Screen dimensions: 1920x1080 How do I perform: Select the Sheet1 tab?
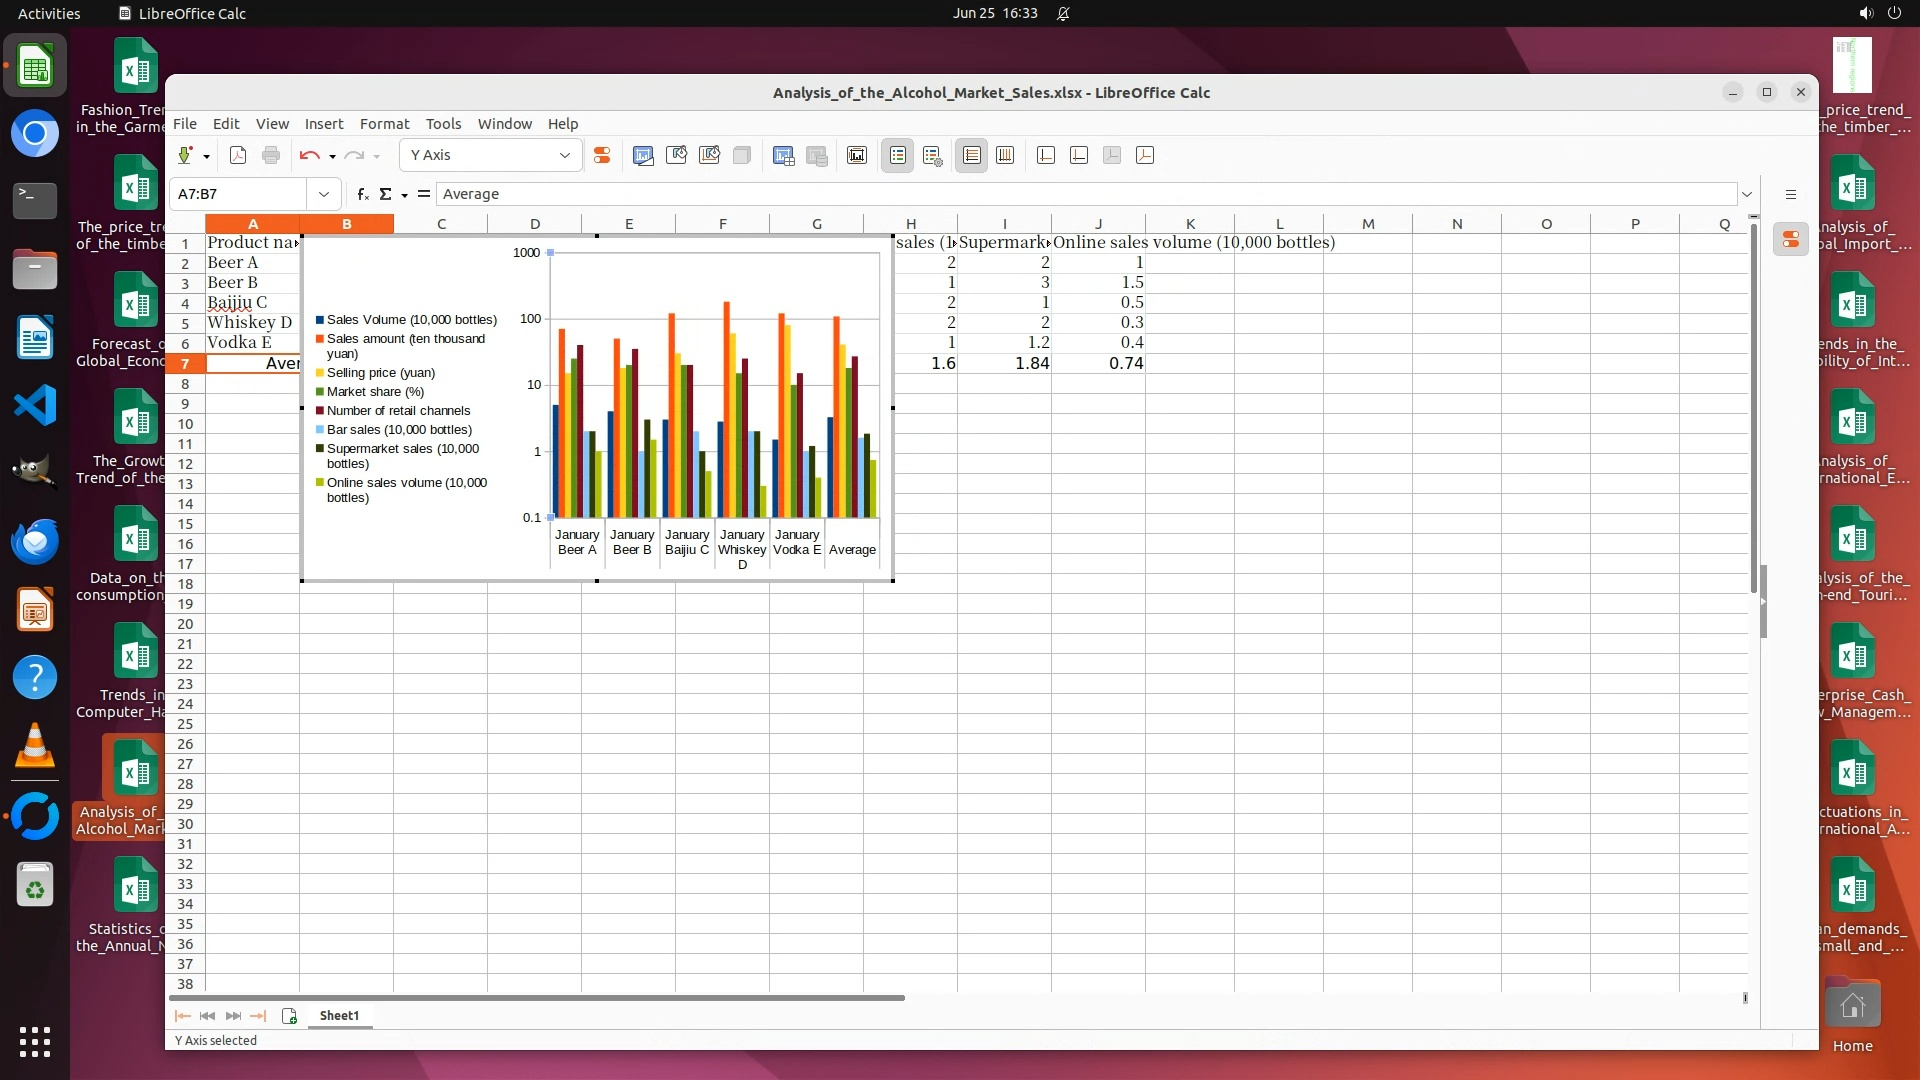(339, 1015)
